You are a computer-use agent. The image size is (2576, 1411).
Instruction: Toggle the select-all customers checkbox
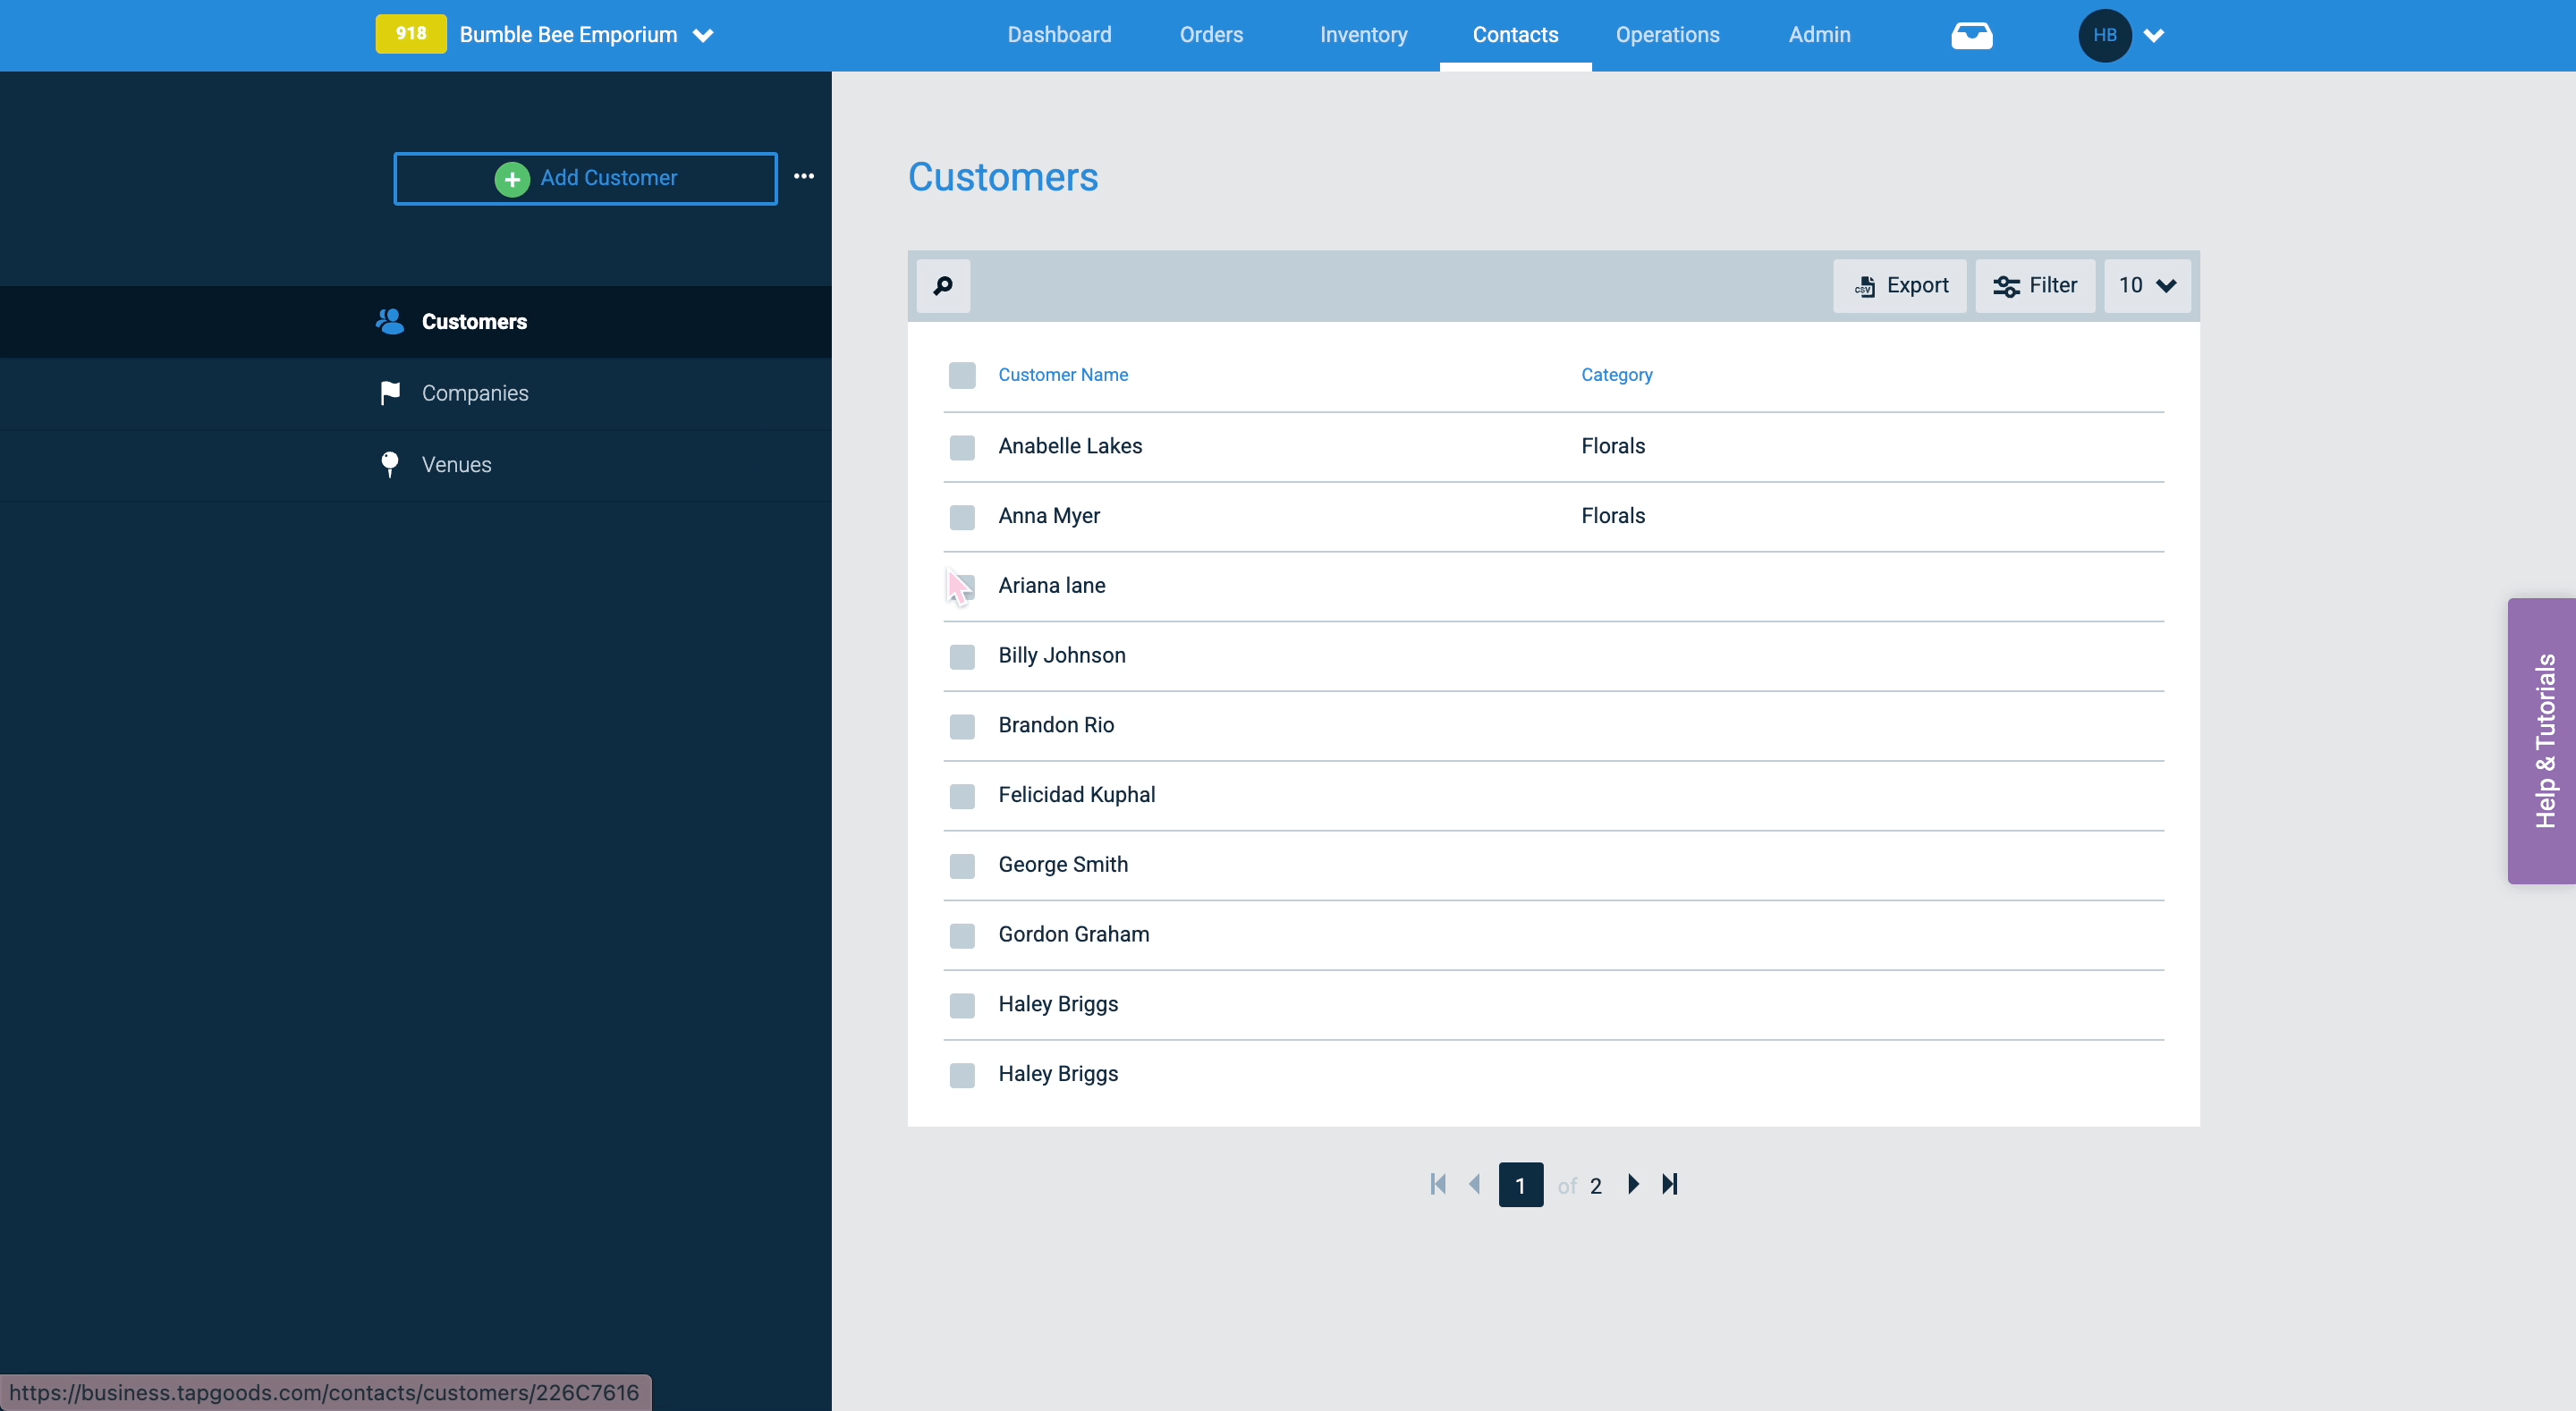(961, 375)
